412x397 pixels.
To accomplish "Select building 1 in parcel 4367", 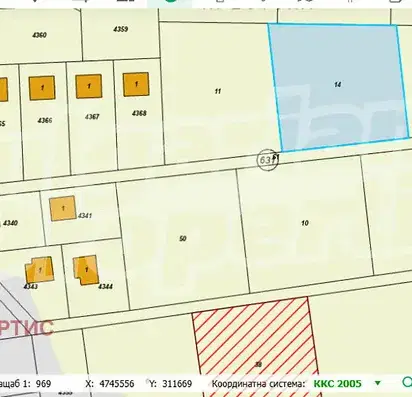I will pyautogui.click(x=89, y=86).
